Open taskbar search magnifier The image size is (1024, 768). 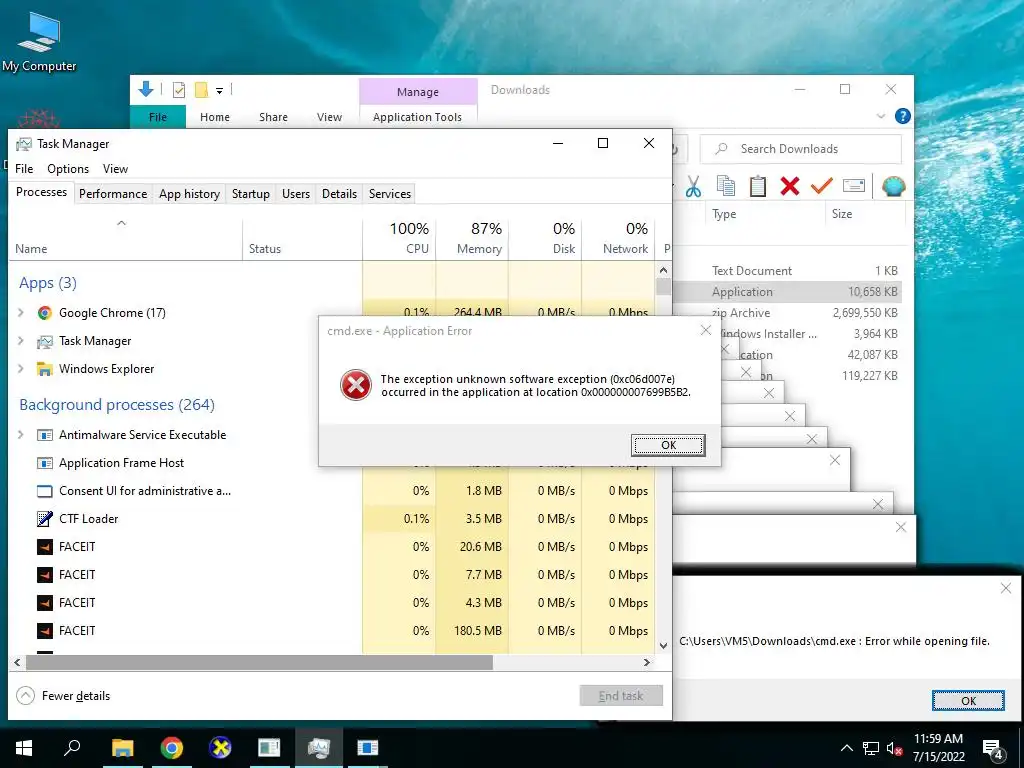(x=72, y=748)
